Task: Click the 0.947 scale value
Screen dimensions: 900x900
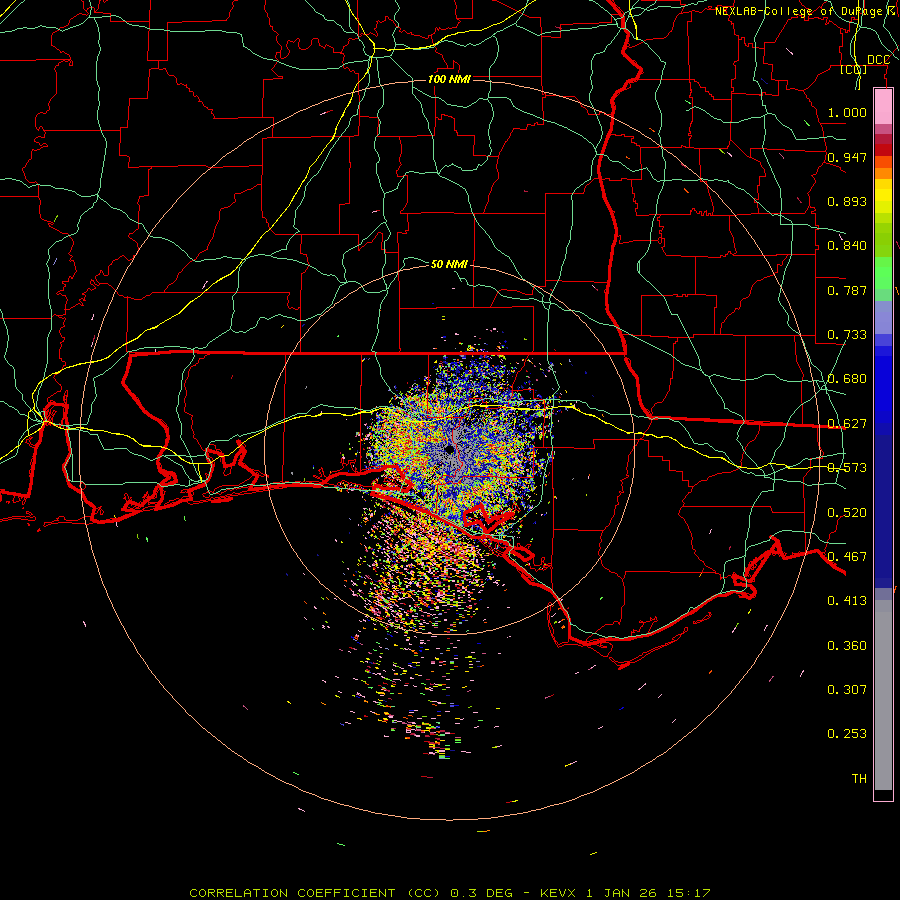Action: [x=847, y=157]
